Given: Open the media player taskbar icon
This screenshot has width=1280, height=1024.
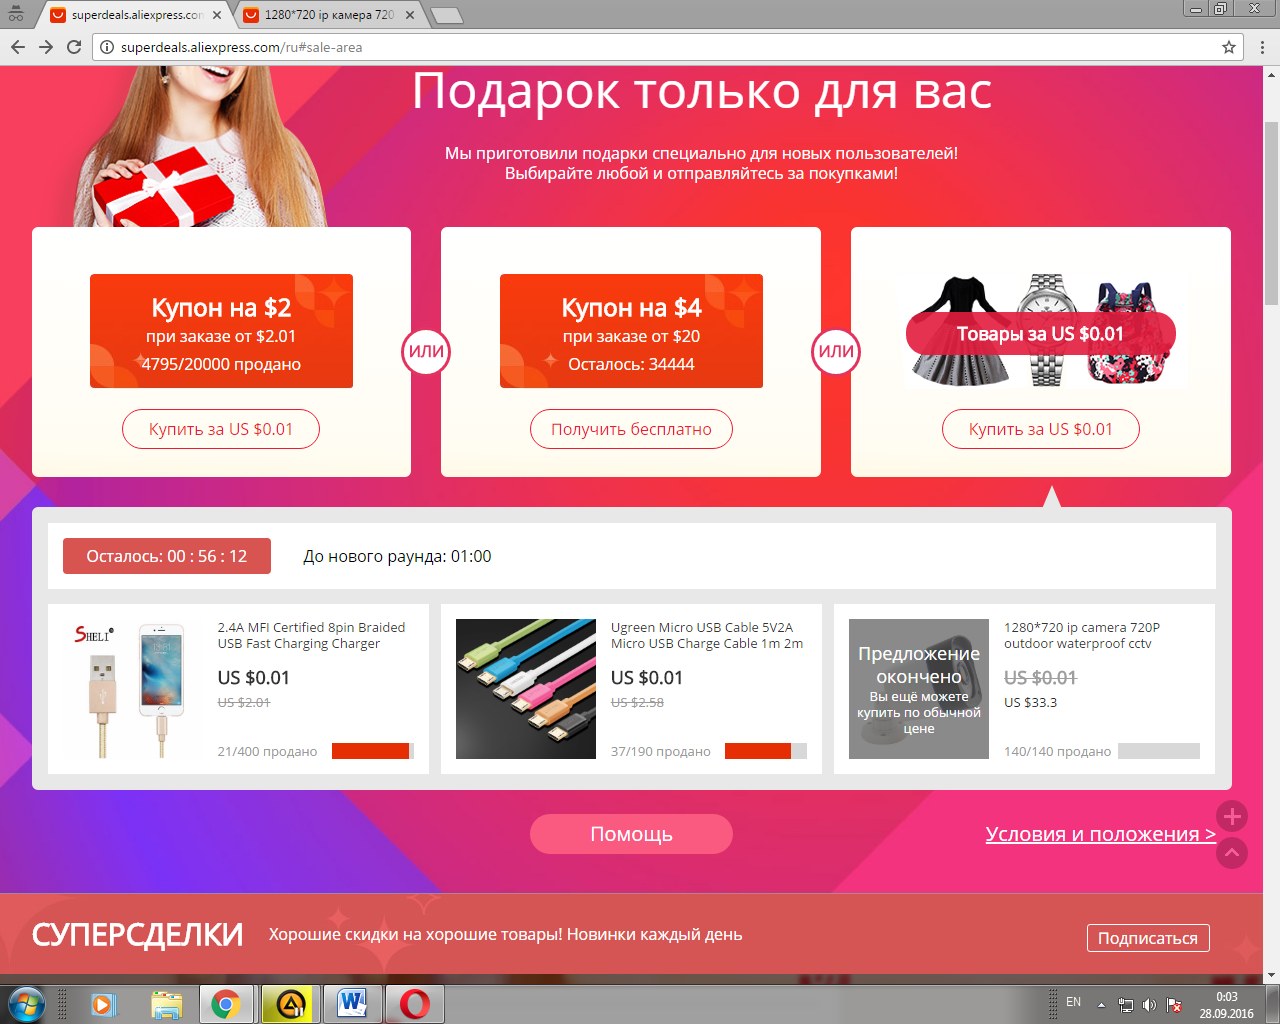Looking at the screenshot, I should click(103, 1004).
